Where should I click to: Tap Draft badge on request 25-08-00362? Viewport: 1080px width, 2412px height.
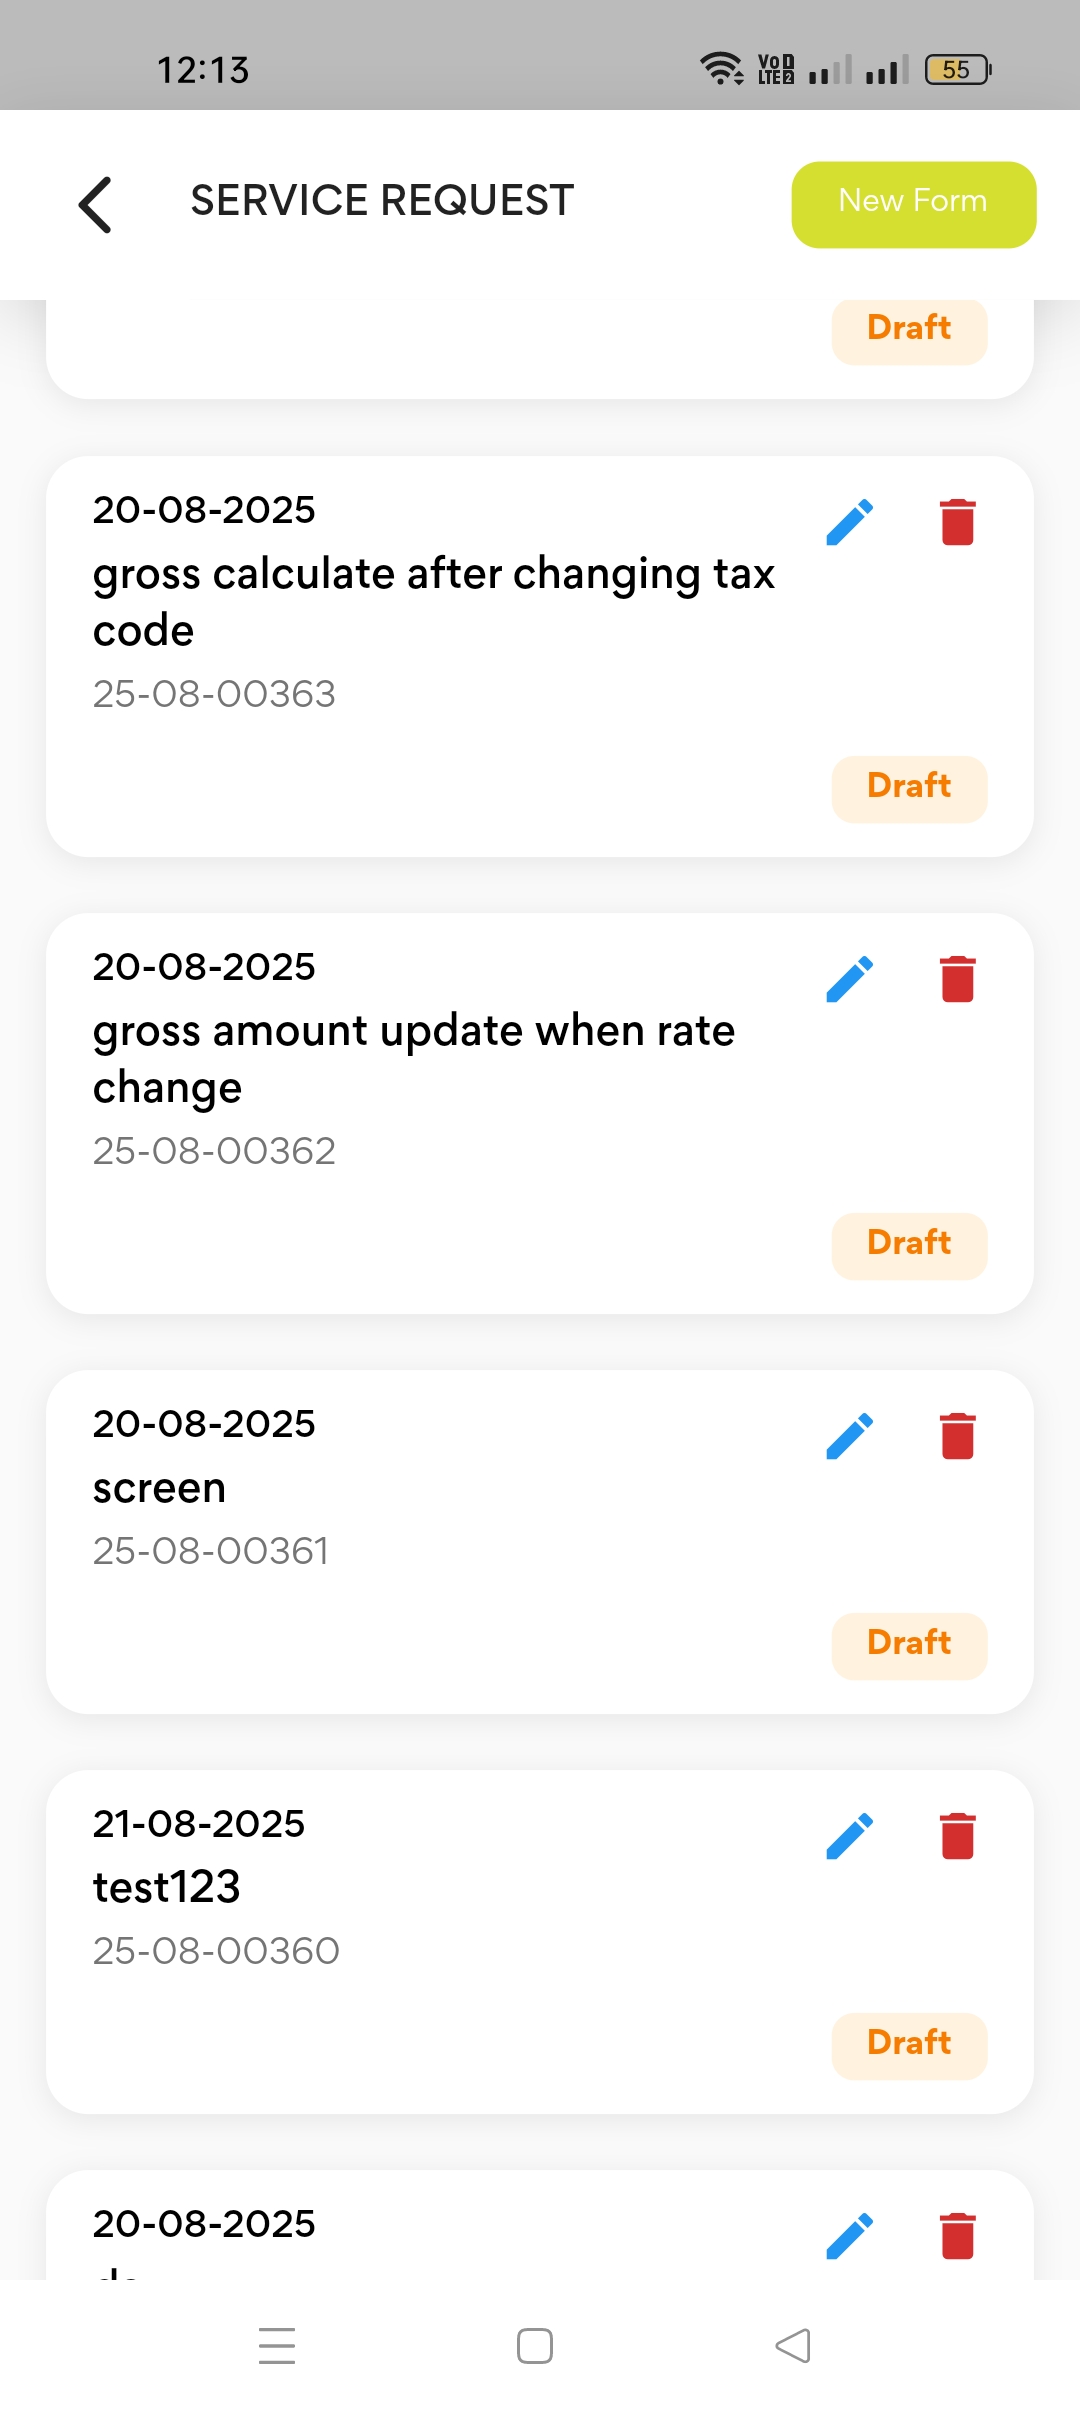click(x=909, y=1245)
